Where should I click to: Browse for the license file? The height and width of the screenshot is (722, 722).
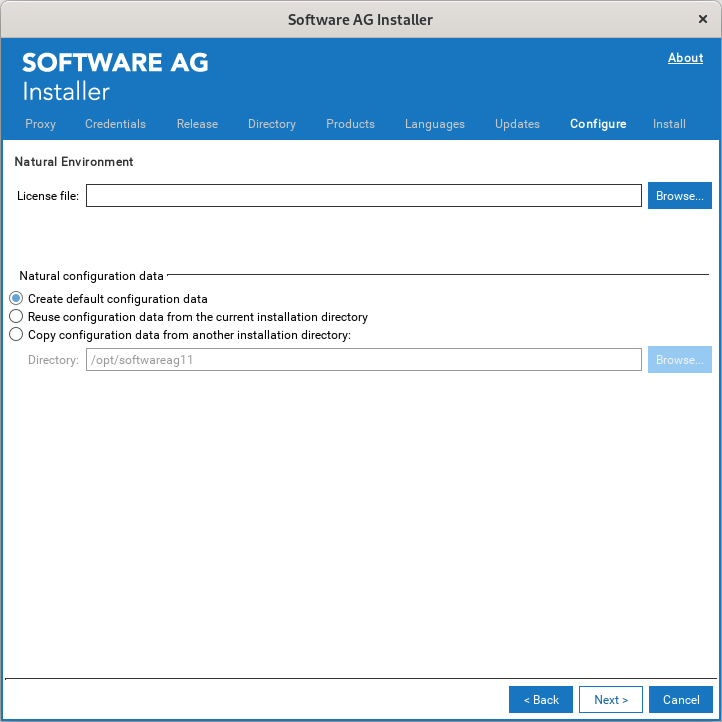pos(679,196)
